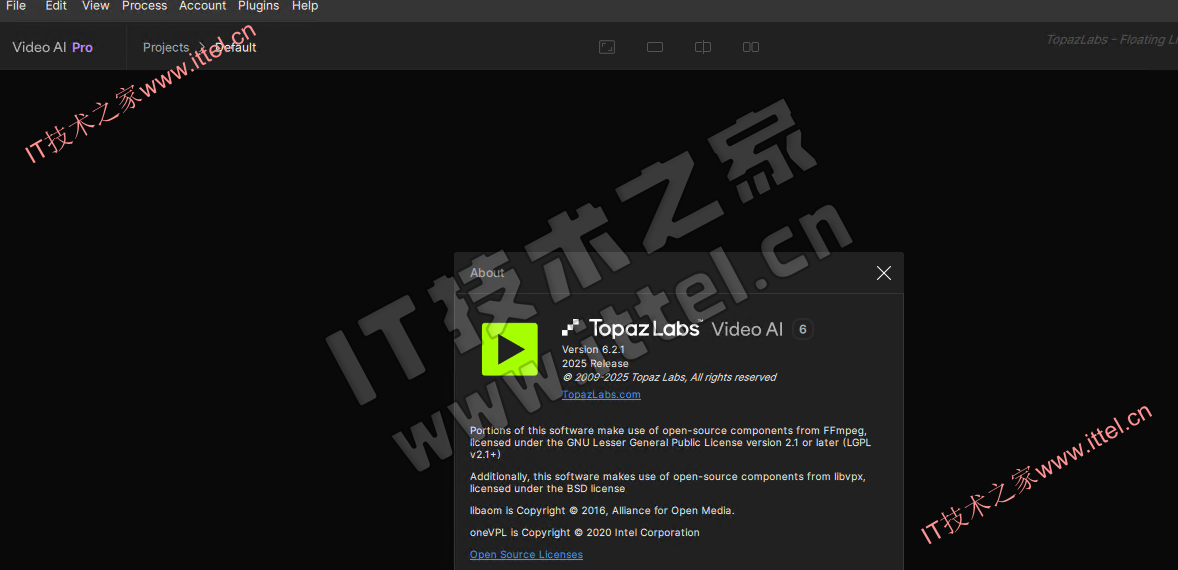This screenshot has width=1178, height=570.
Task: Select the single view layout icon
Action: (x=655, y=47)
